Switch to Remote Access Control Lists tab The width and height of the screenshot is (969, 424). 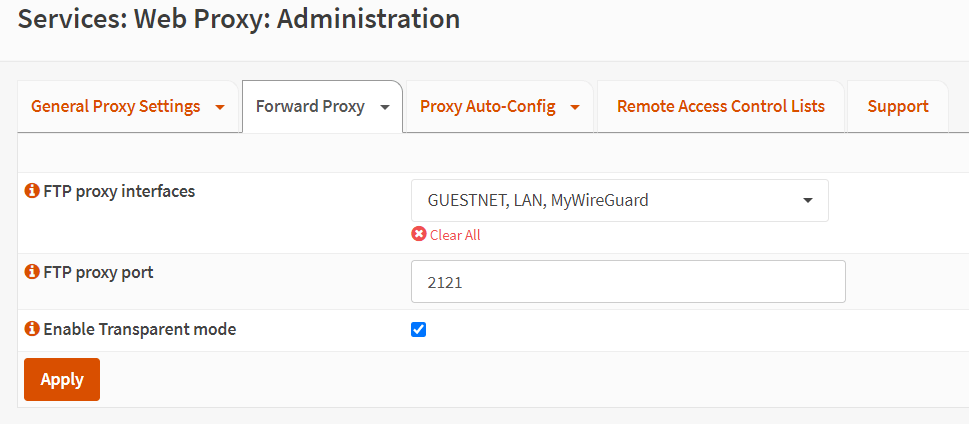tap(720, 106)
